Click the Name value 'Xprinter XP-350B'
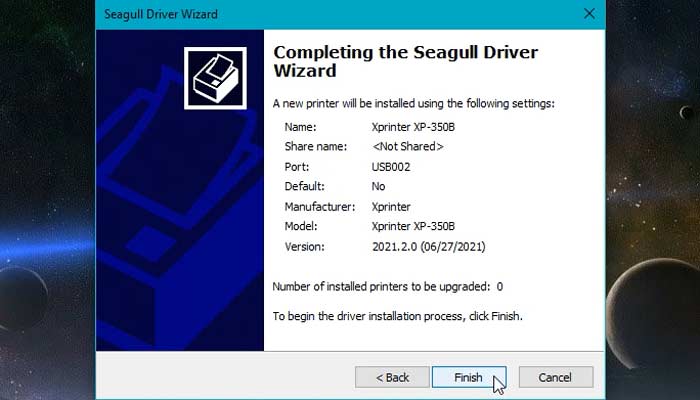 [413, 127]
